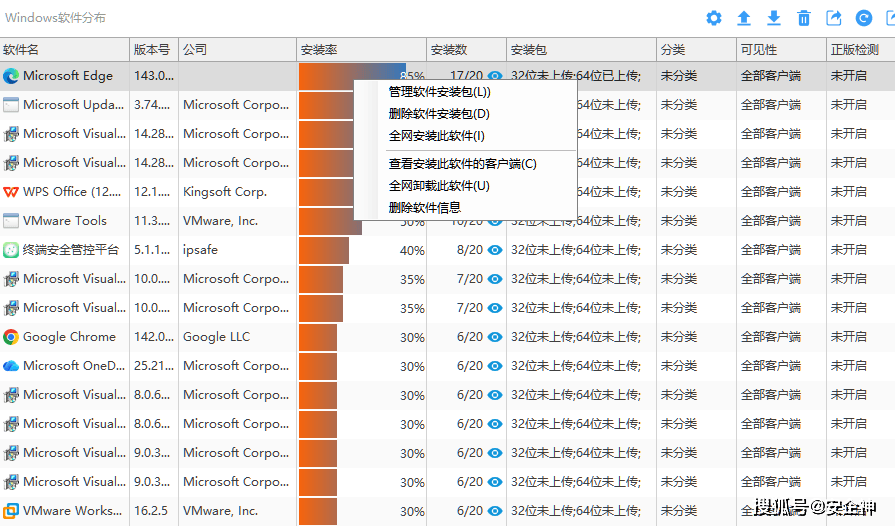The height and width of the screenshot is (526, 895).
Task: Click the Microsoft Edge app icon
Action: coord(11,76)
